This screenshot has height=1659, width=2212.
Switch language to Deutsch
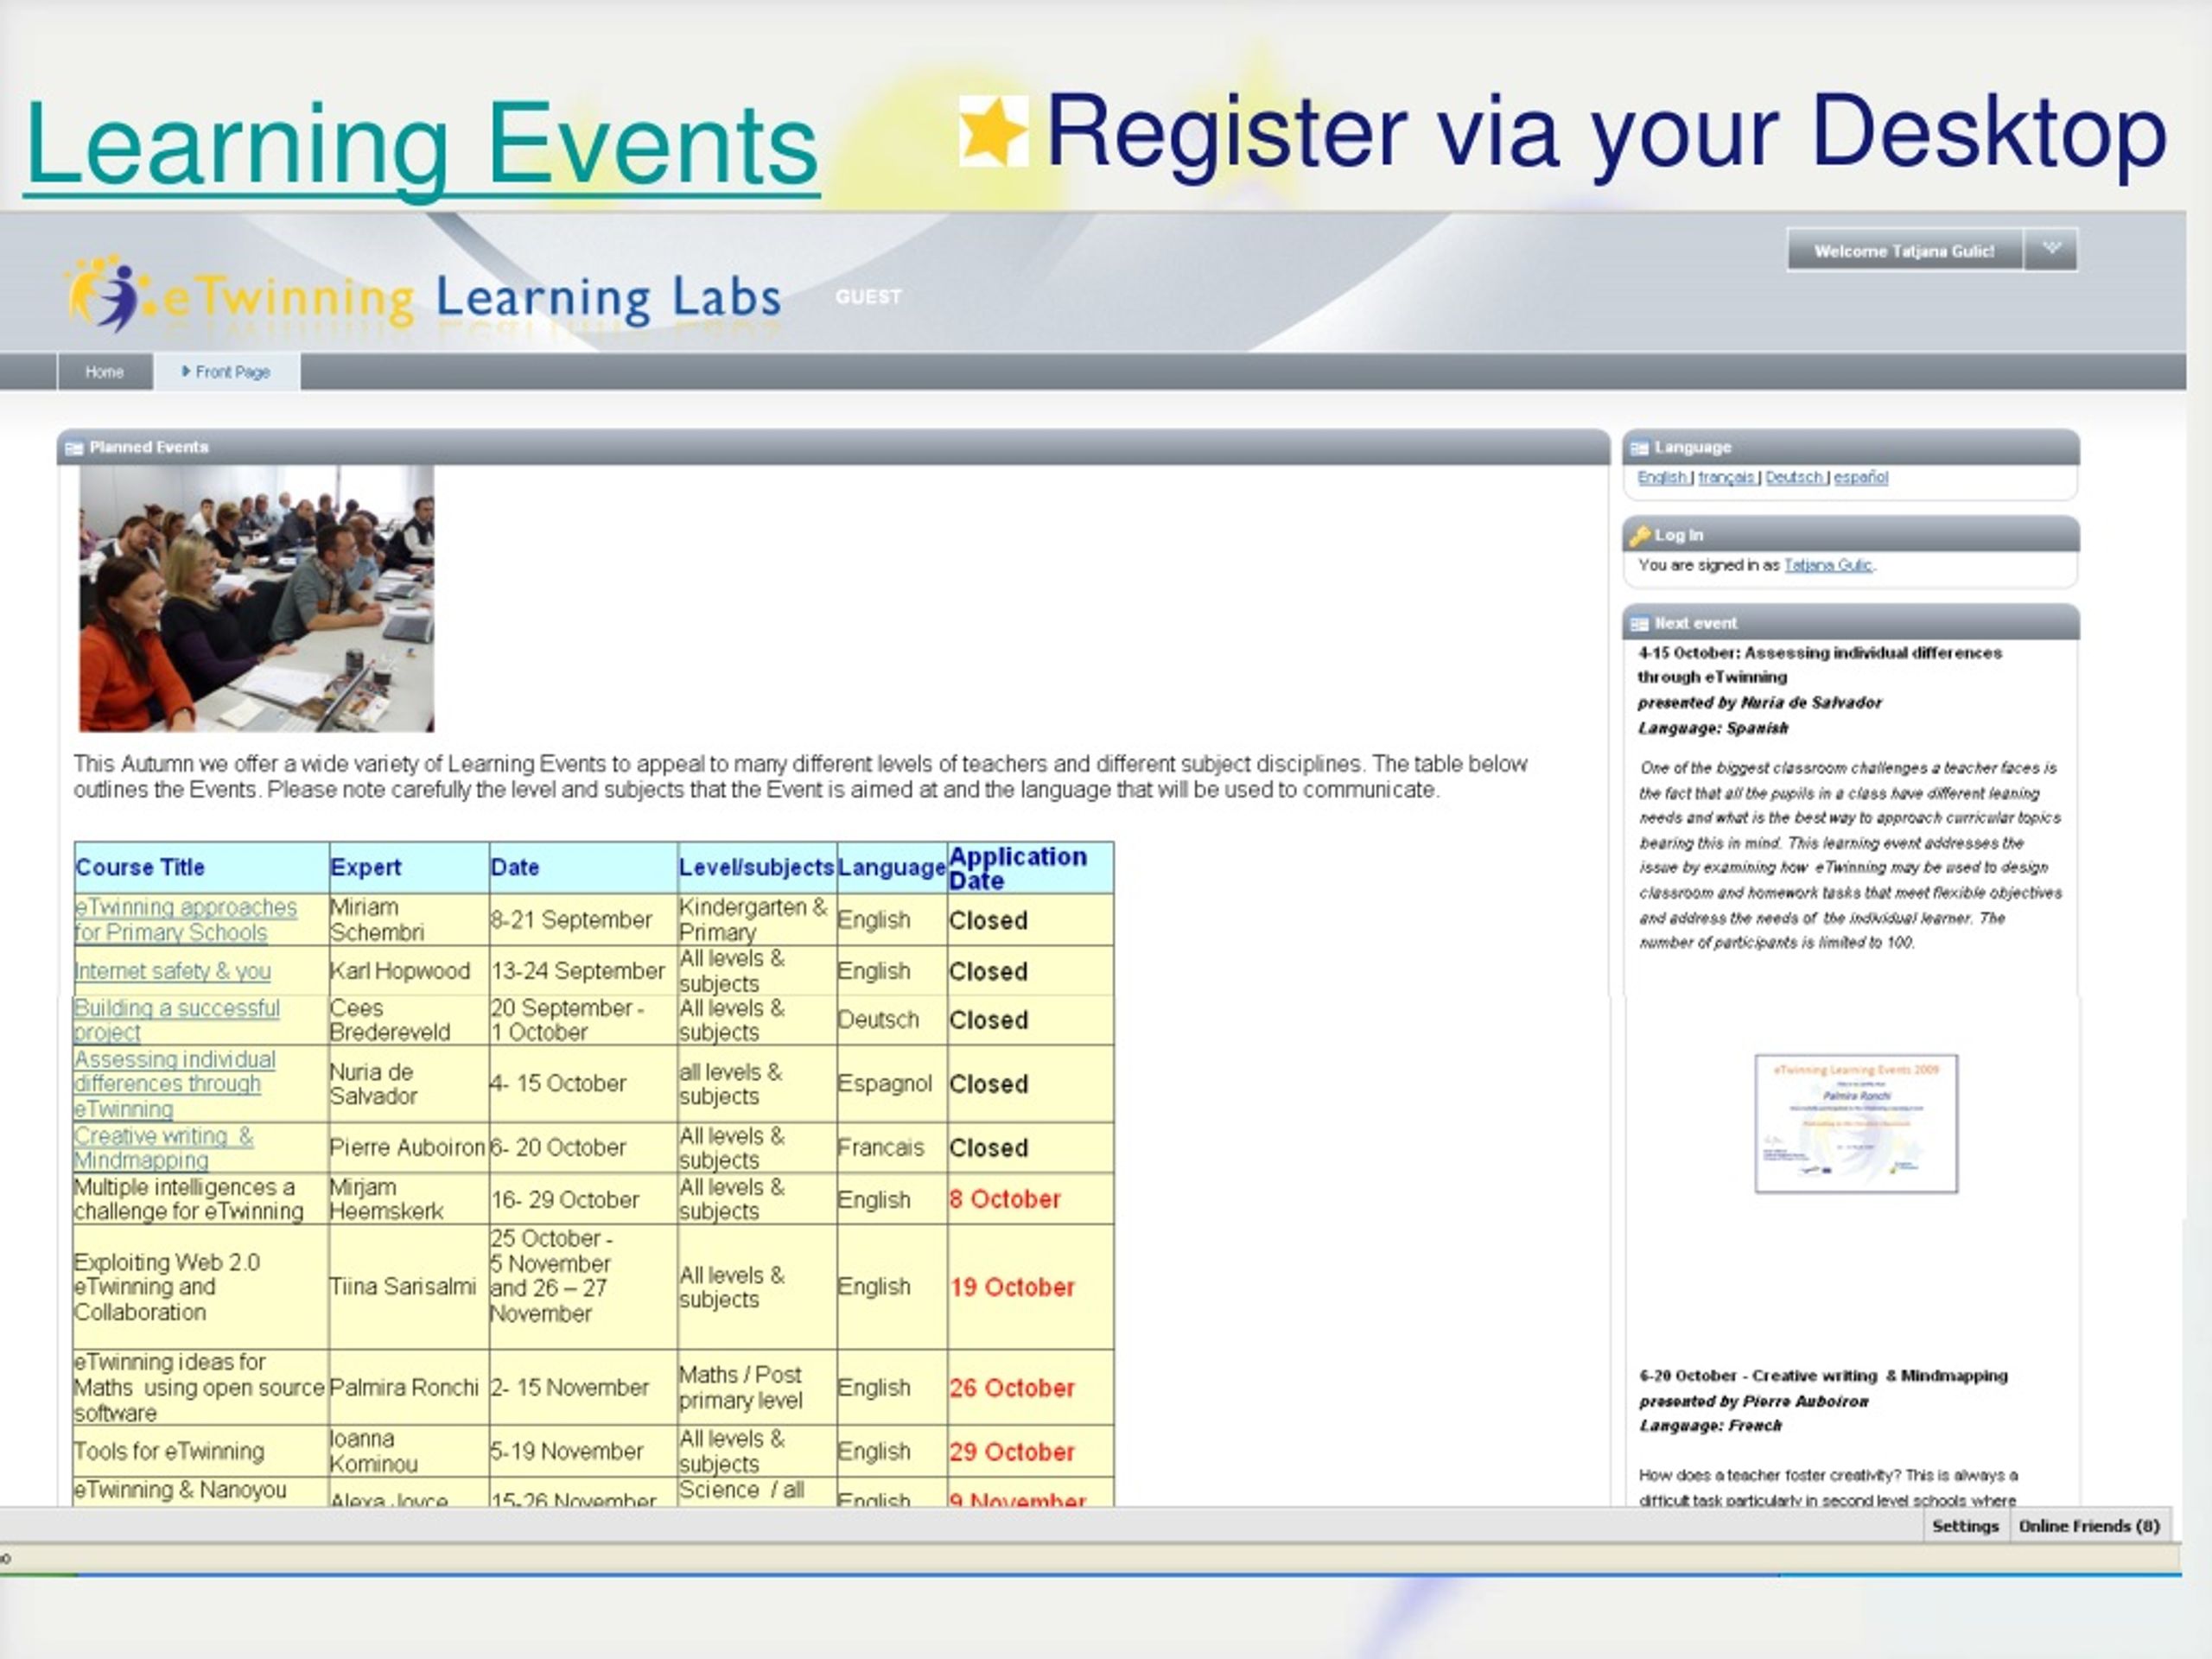click(x=1794, y=477)
